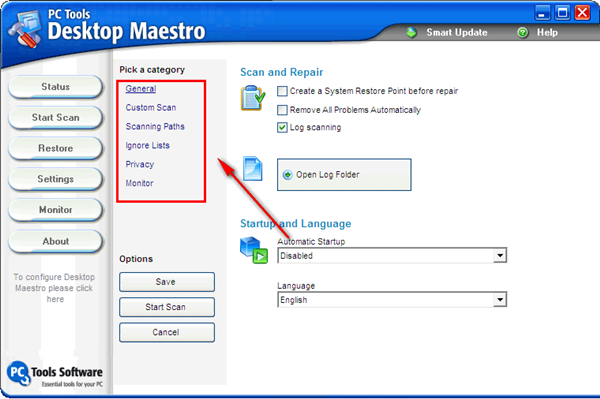Open the Ignore Lists category
The height and width of the screenshot is (399, 600).
[x=147, y=146]
